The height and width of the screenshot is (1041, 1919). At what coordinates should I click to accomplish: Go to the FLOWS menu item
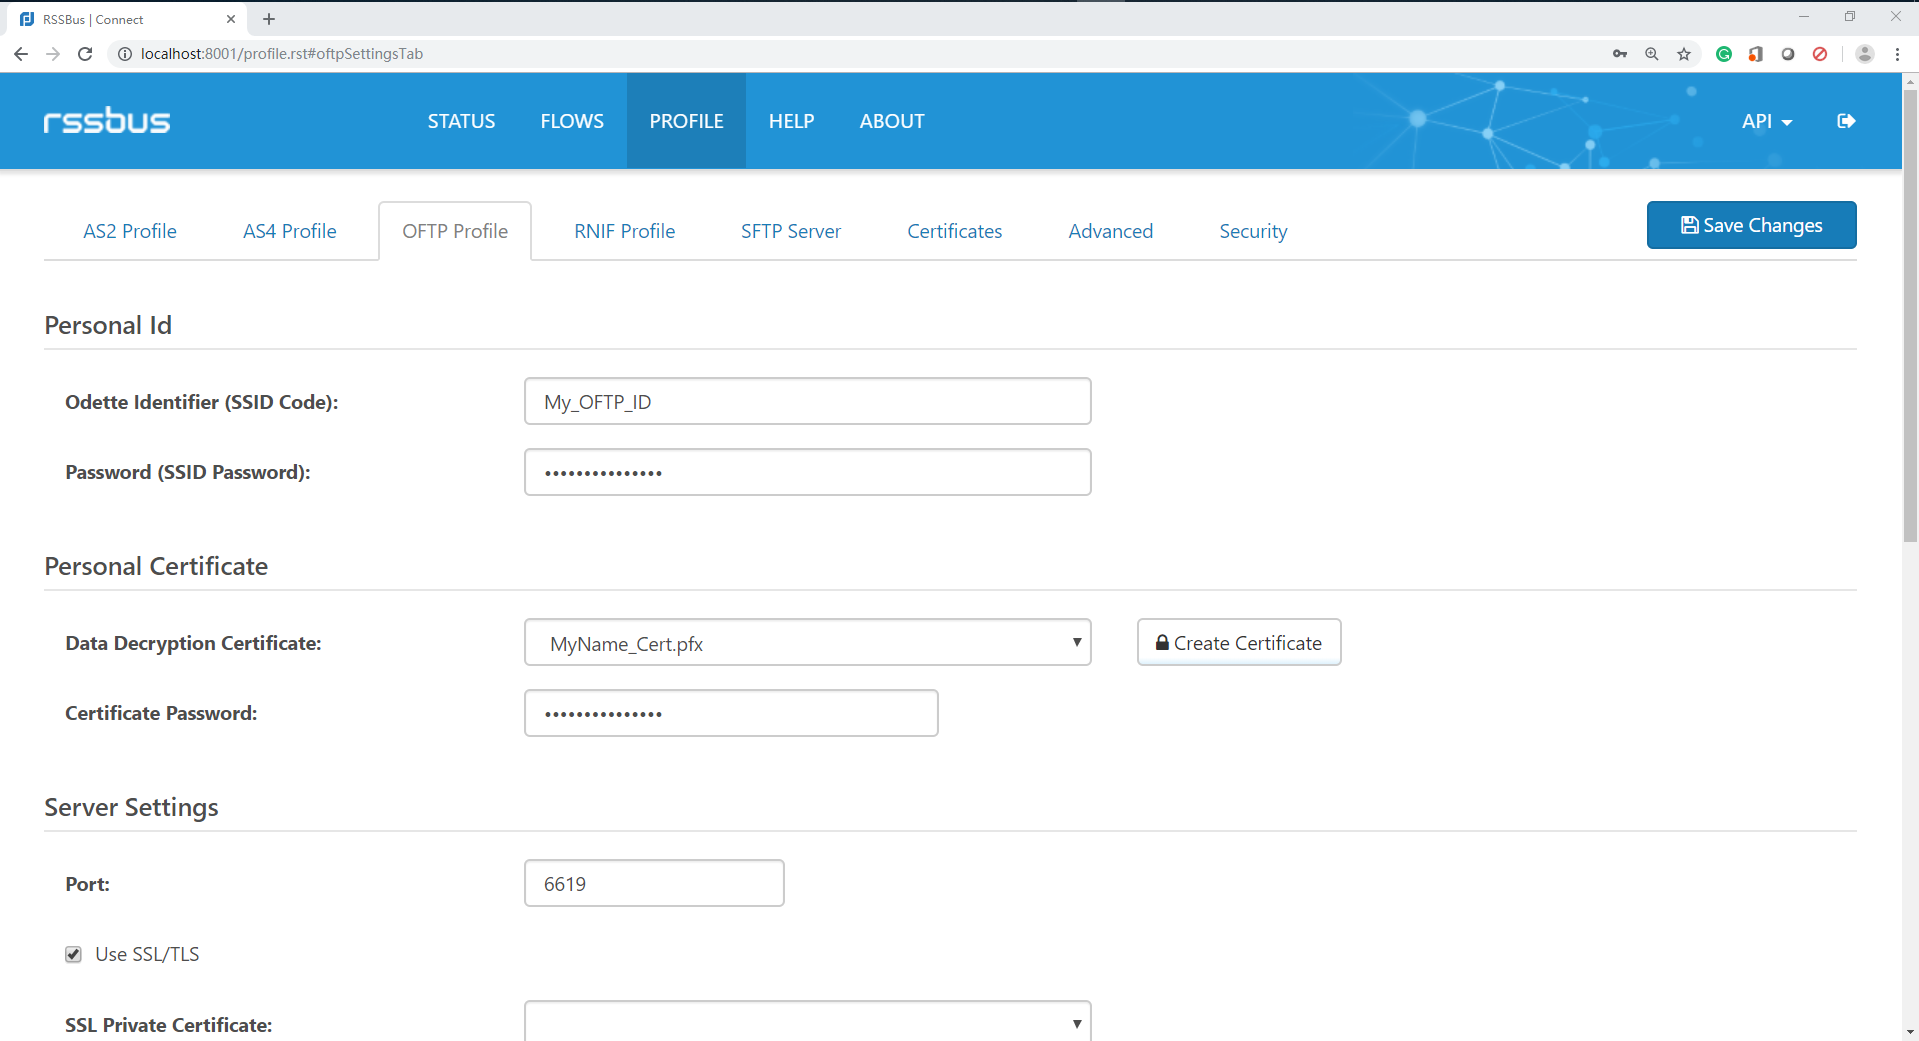coord(572,121)
